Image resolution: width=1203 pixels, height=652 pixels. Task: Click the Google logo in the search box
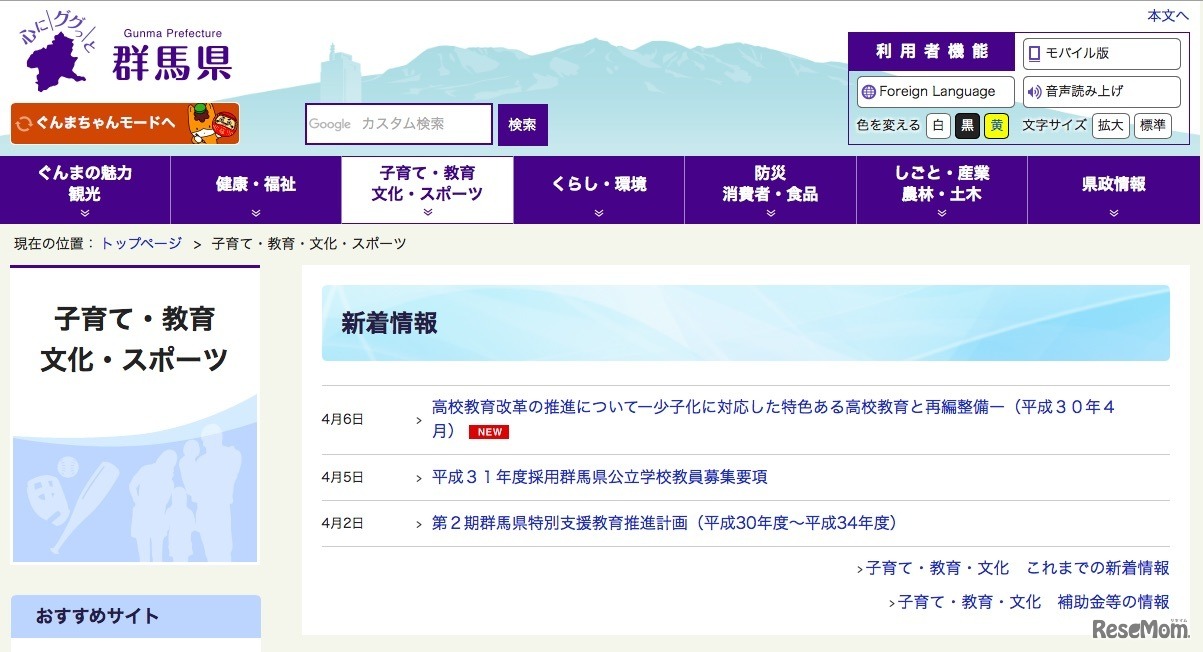(x=328, y=123)
